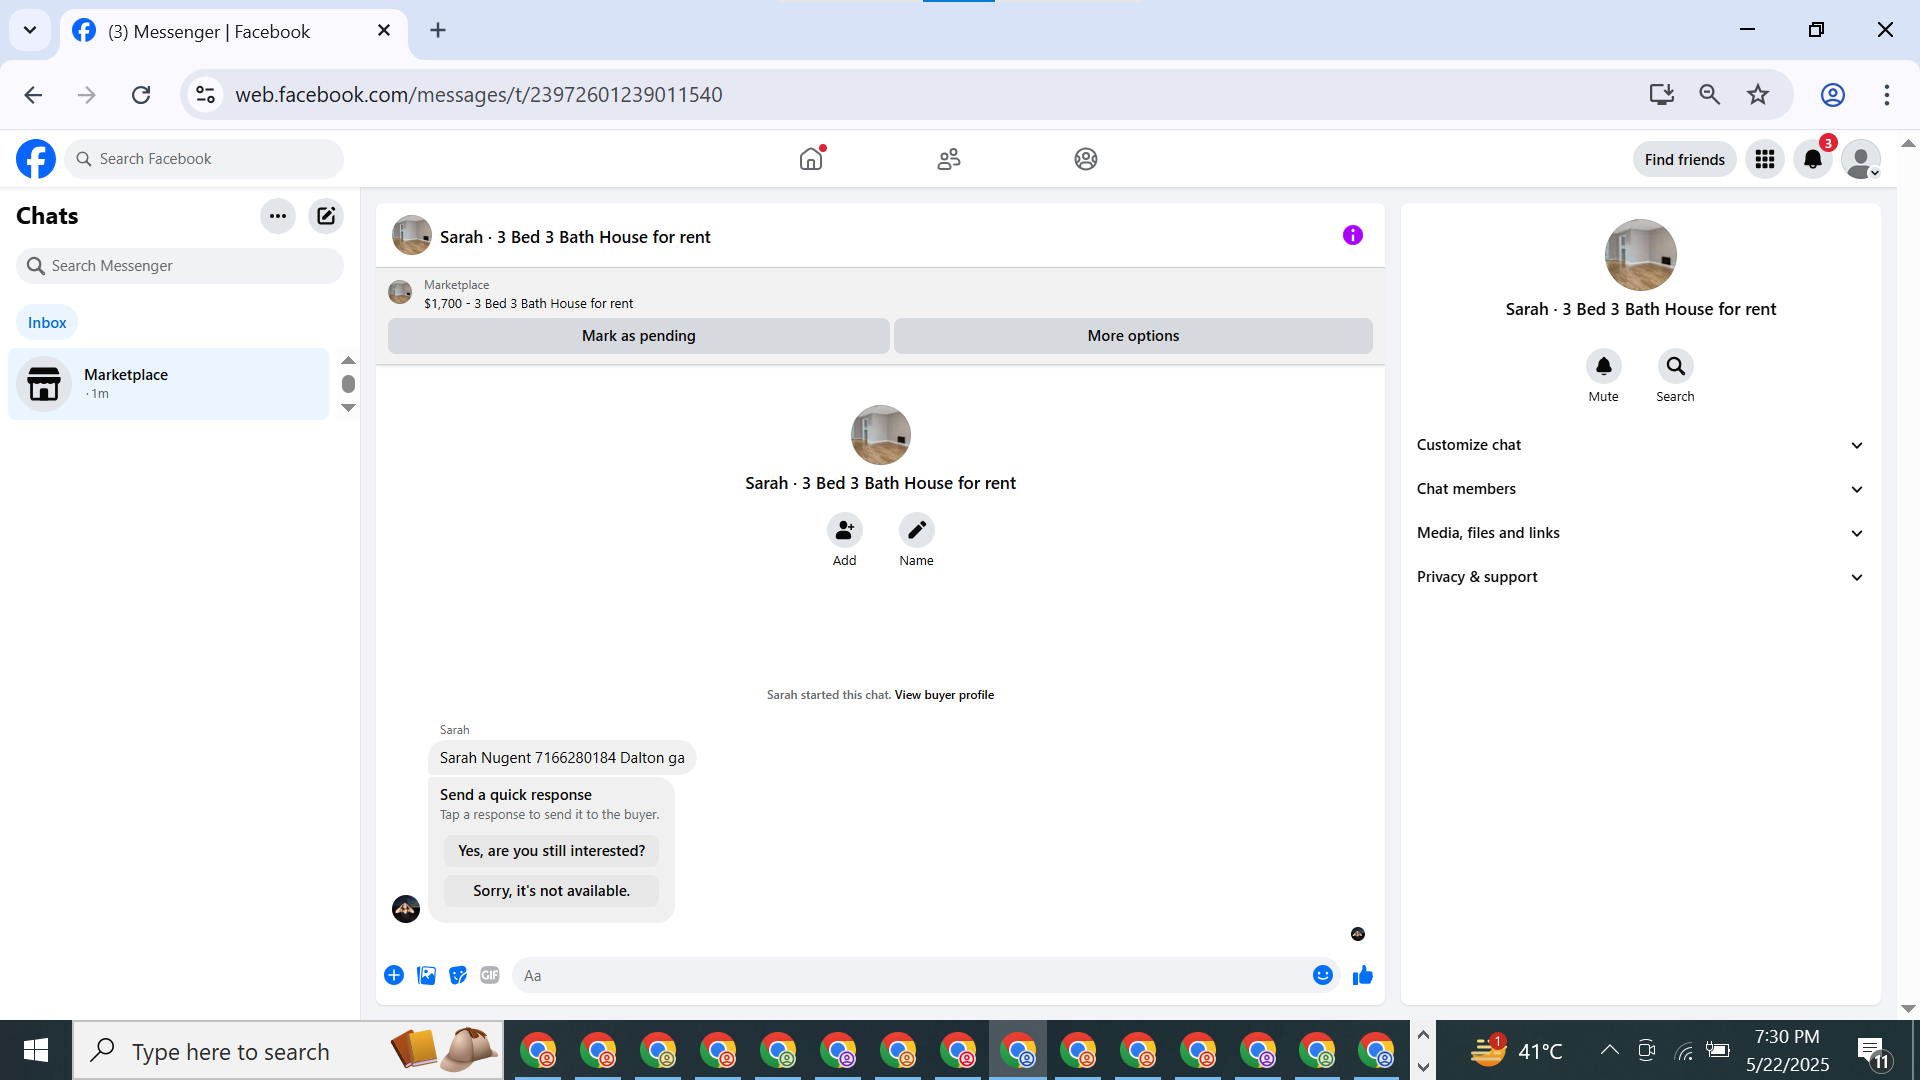The image size is (1920, 1080).
Task: Expand Customize chat section
Action: [1641, 445]
